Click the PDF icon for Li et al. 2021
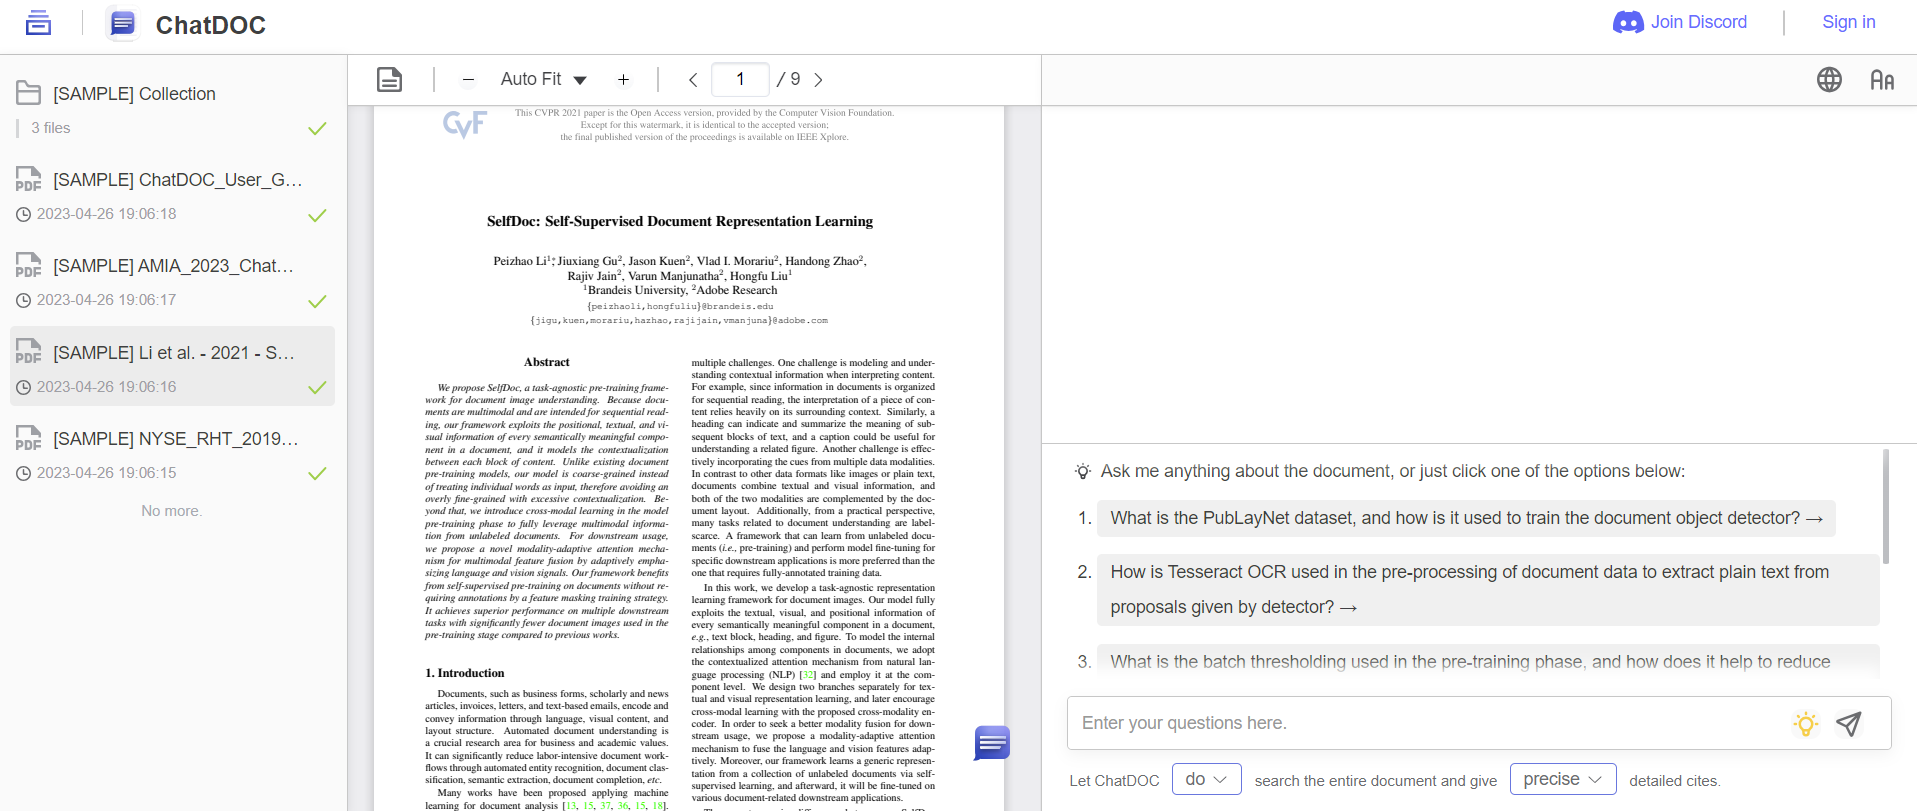The height and width of the screenshot is (811, 1917). click(28, 352)
